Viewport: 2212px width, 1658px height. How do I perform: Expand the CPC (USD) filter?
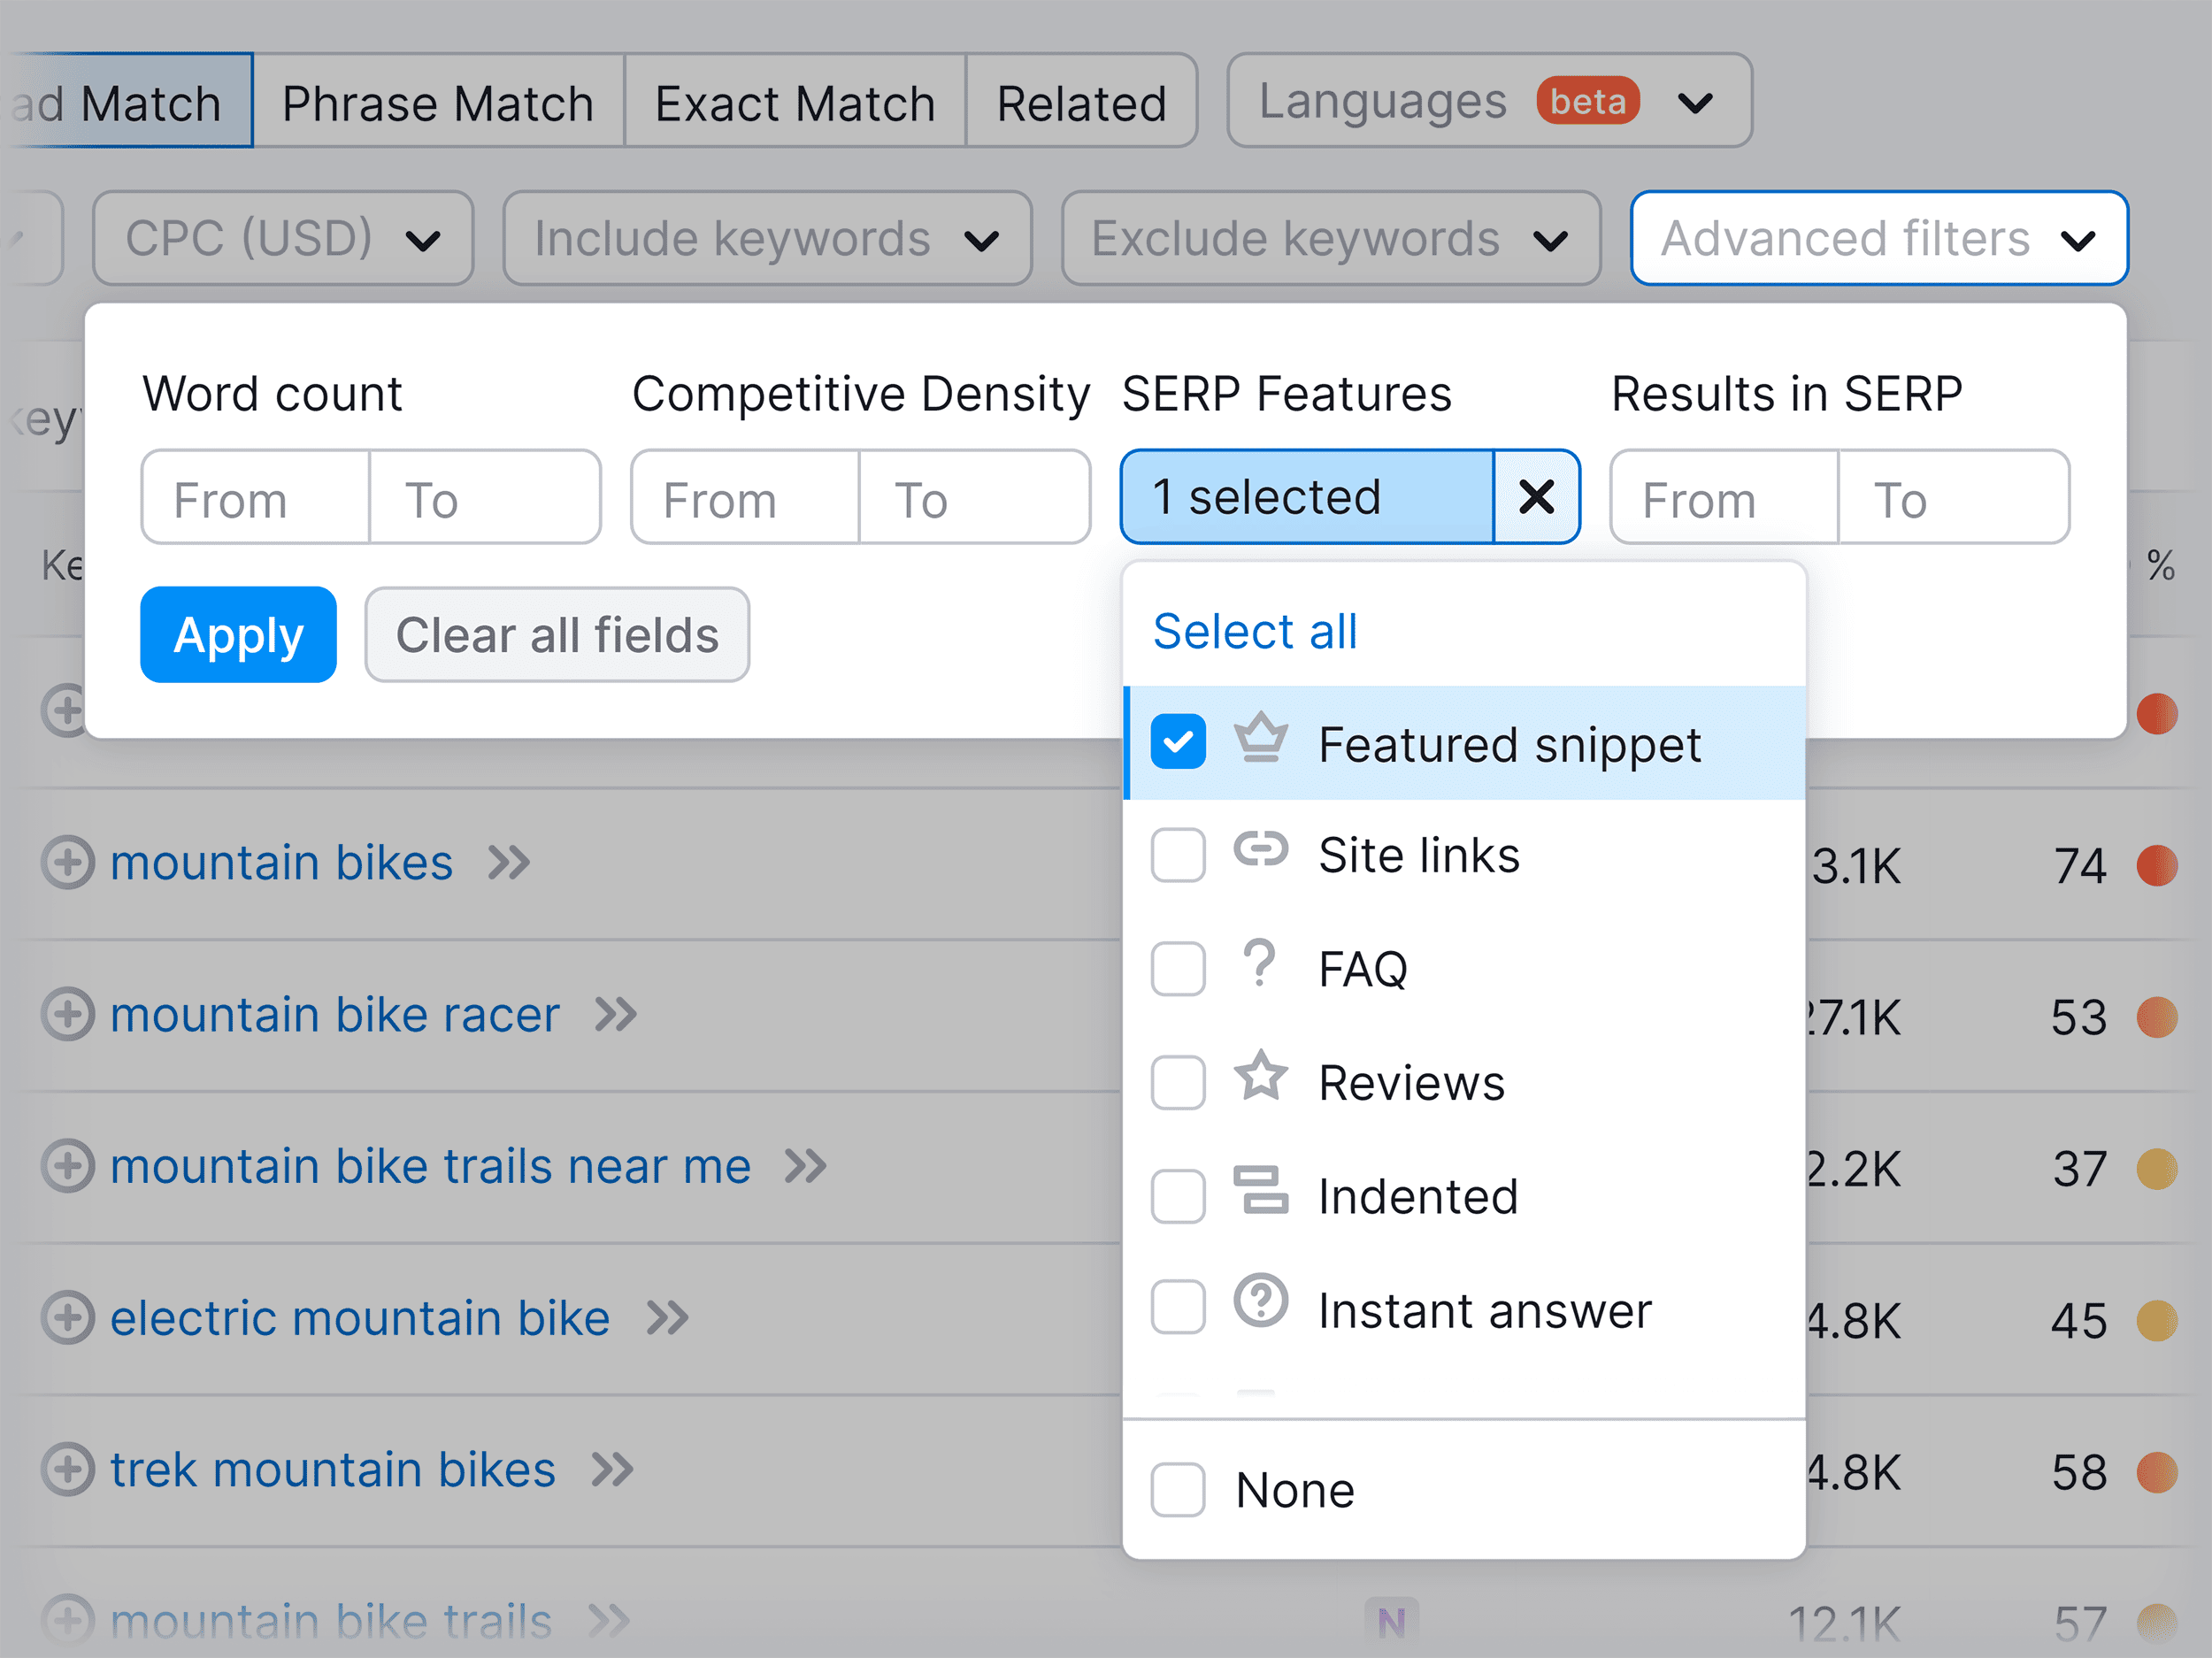point(282,238)
